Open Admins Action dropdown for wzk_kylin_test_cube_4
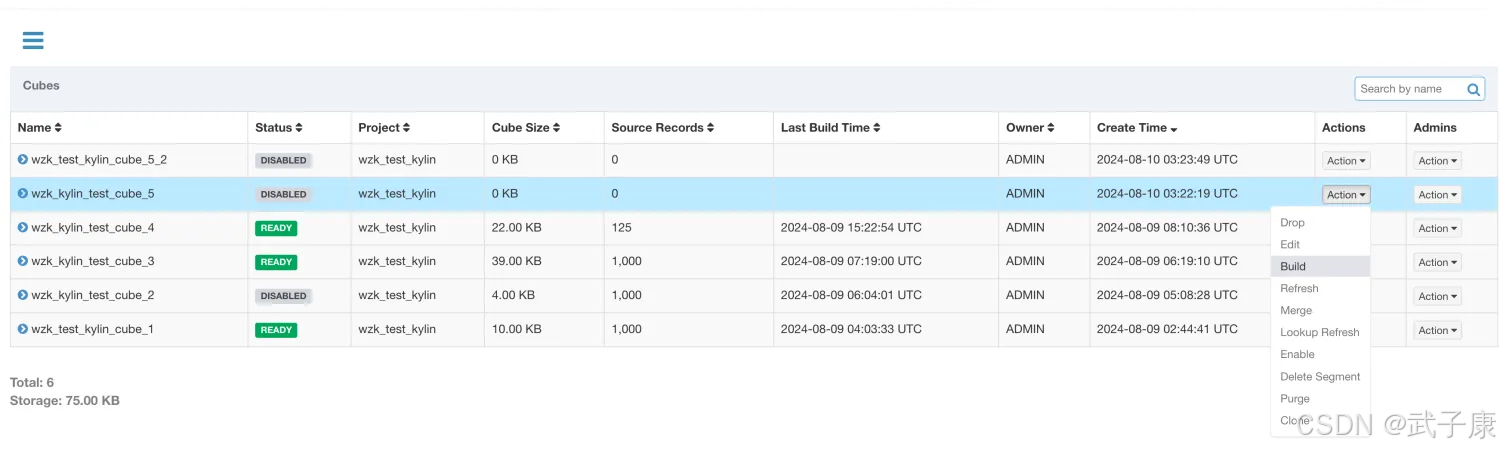Screen dimensions: 1500x451 pyautogui.click(x=1437, y=229)
